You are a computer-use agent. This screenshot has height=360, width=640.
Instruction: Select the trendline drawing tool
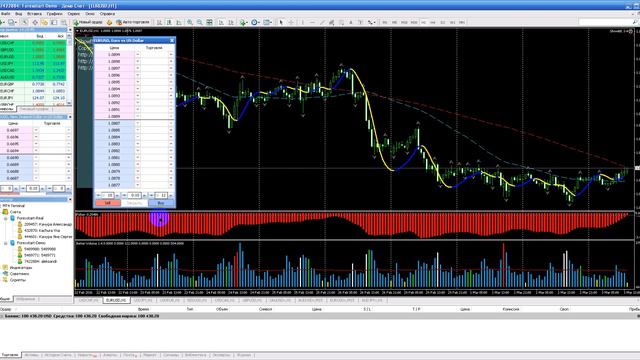coord(322,22)
